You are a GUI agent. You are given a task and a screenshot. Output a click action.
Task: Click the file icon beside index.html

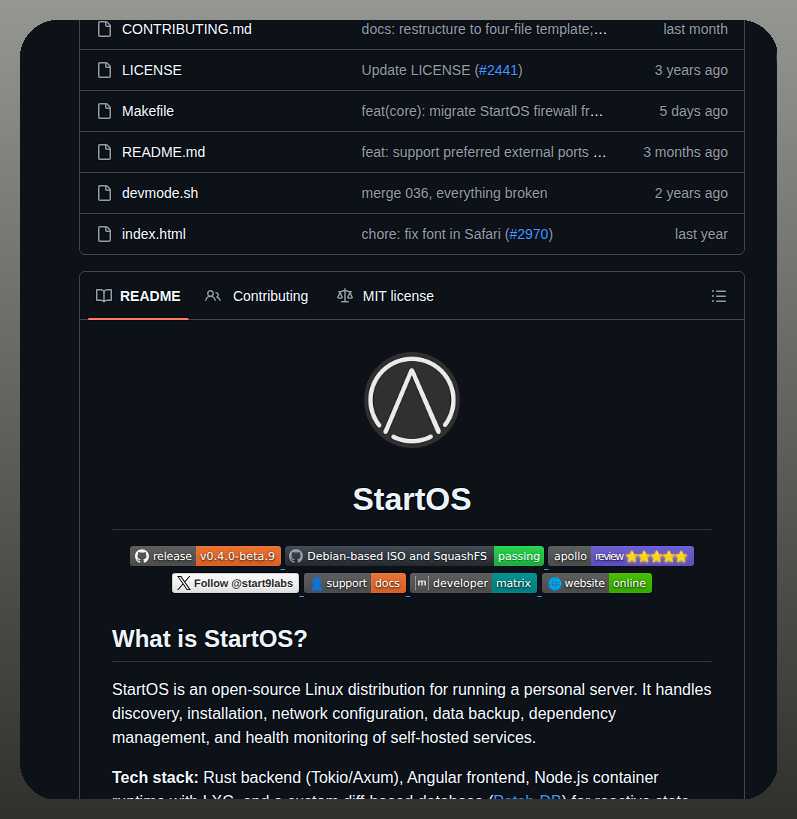(x=104, y=234)
